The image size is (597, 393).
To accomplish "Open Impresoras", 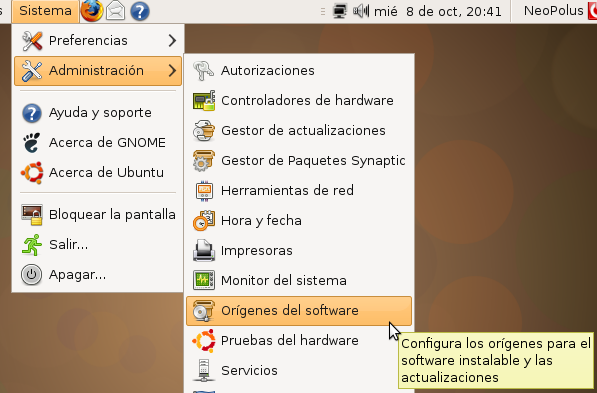I will [299, 251].
